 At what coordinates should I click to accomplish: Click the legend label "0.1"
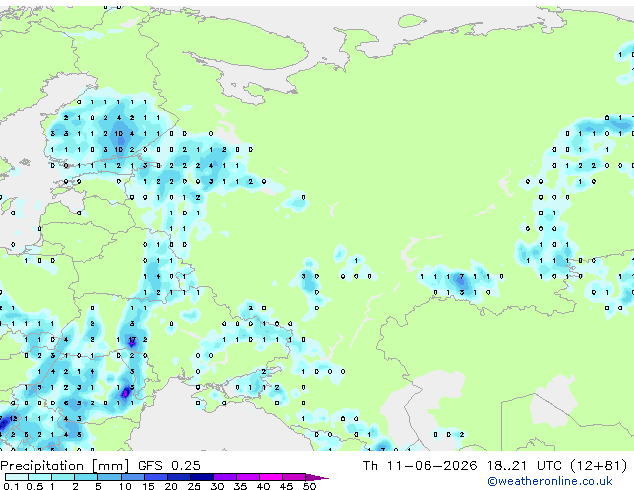(11, 486)
